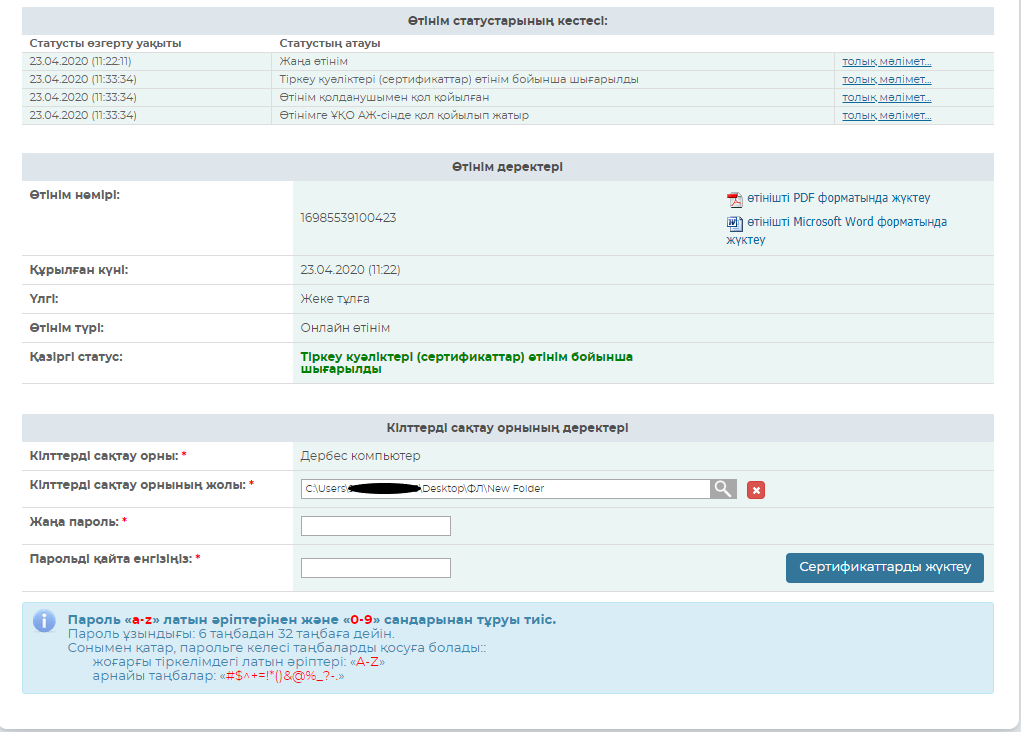1021x732 pixels.
Task: Click the 'Үлгі:' label
Action: pos(44,299)
